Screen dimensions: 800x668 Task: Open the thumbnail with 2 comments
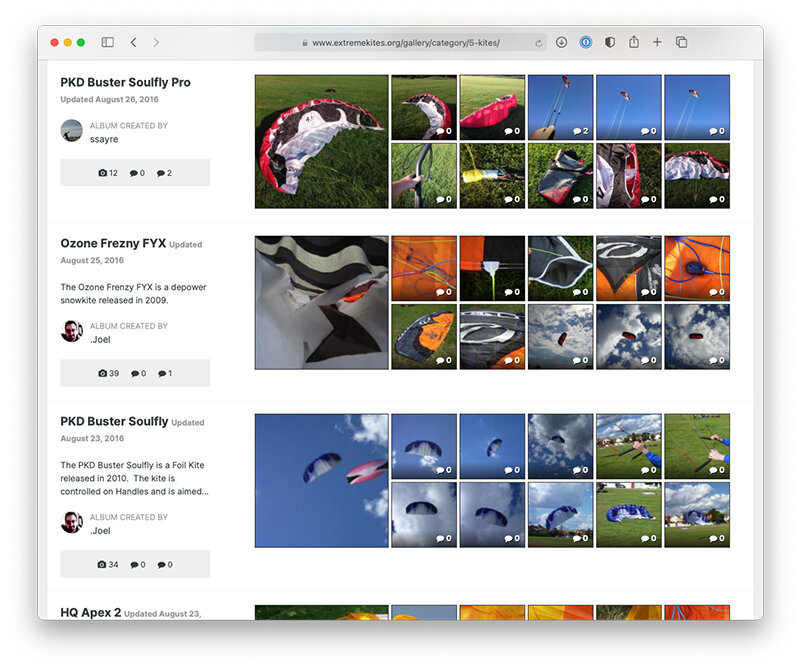560,107
